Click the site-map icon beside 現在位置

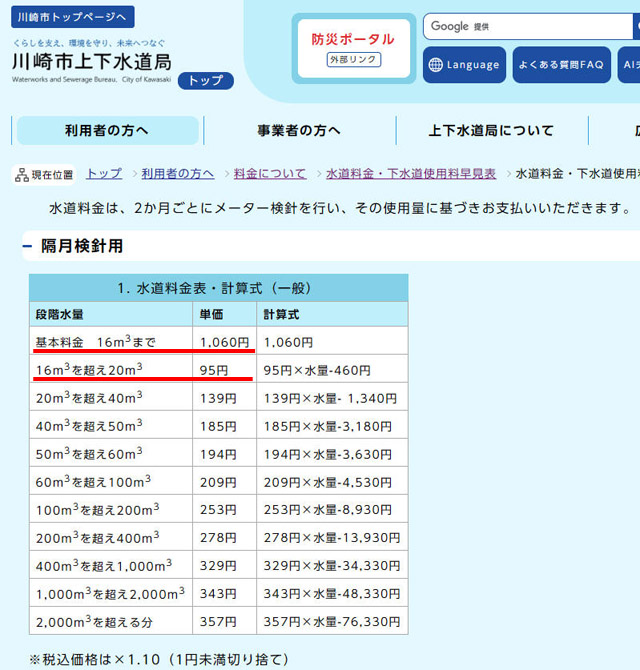tap(21, 175)
